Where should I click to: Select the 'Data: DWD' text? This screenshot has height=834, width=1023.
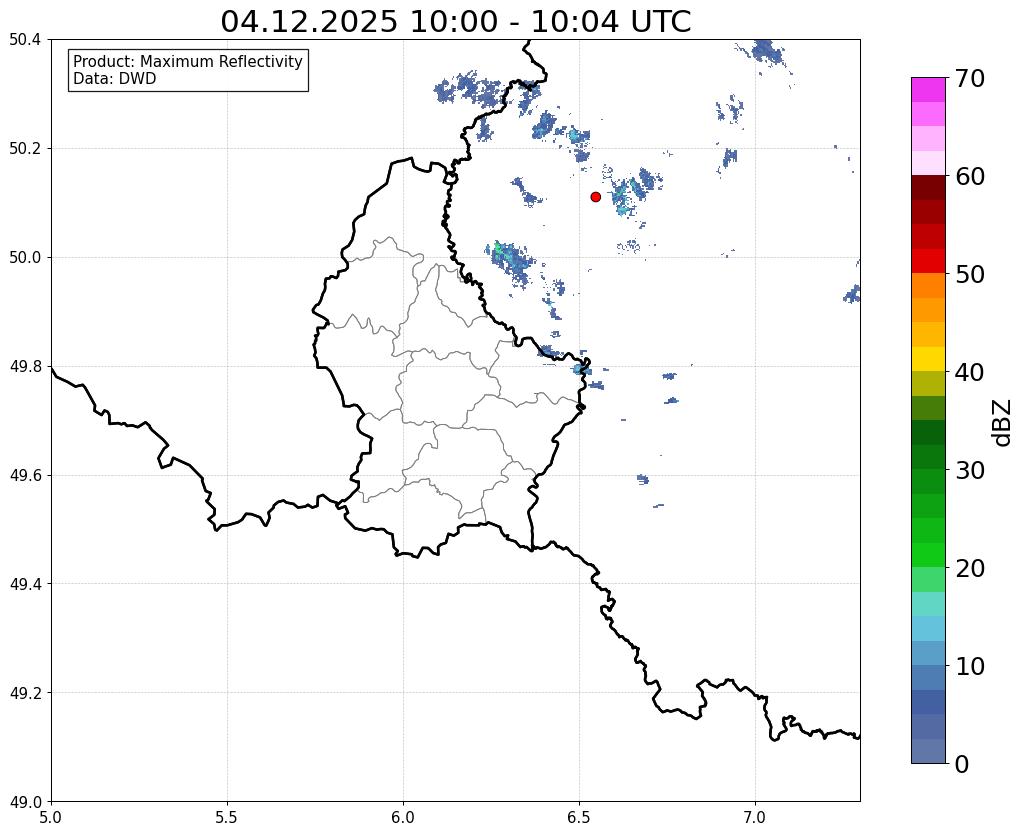[x=115, y=79]
